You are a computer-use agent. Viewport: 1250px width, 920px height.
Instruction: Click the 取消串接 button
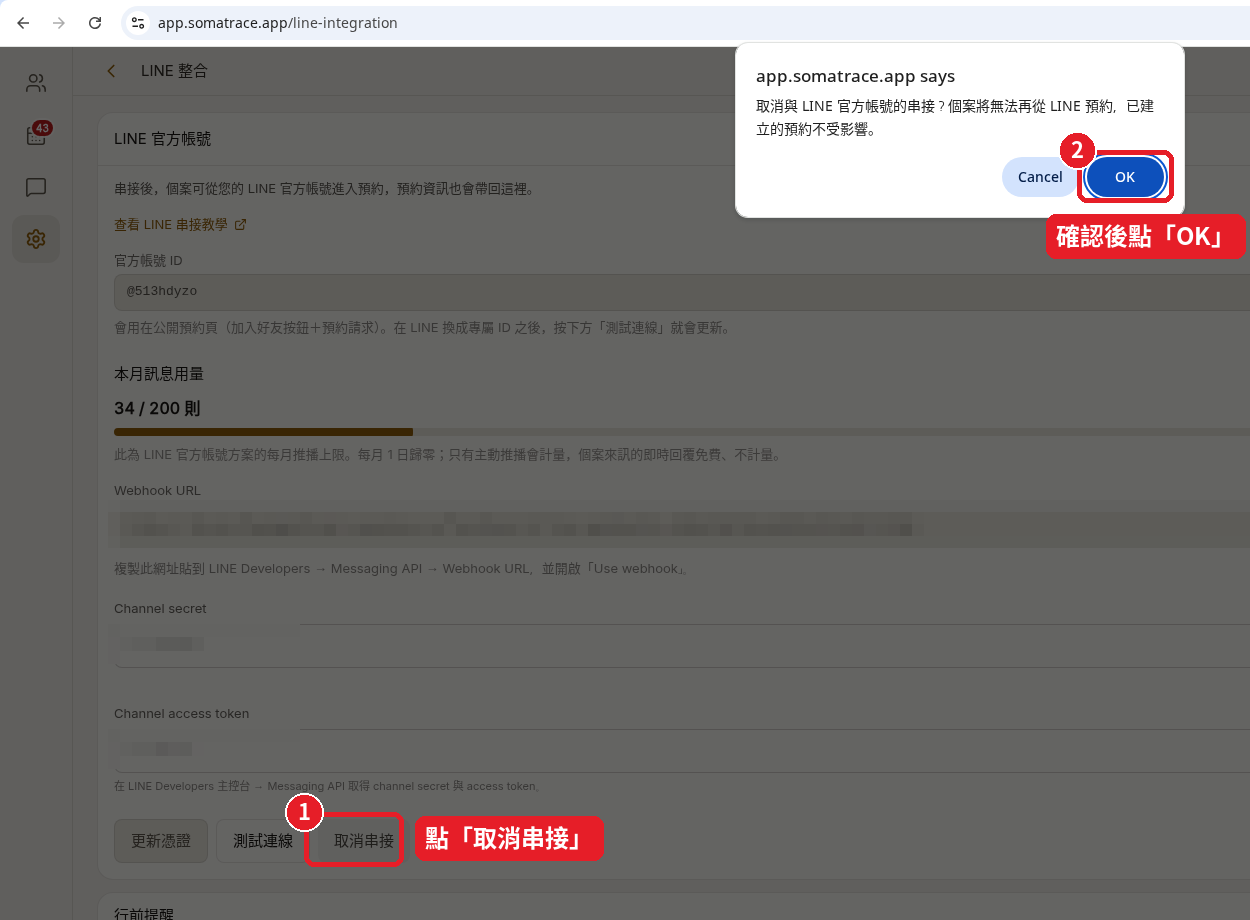(364, 841)
